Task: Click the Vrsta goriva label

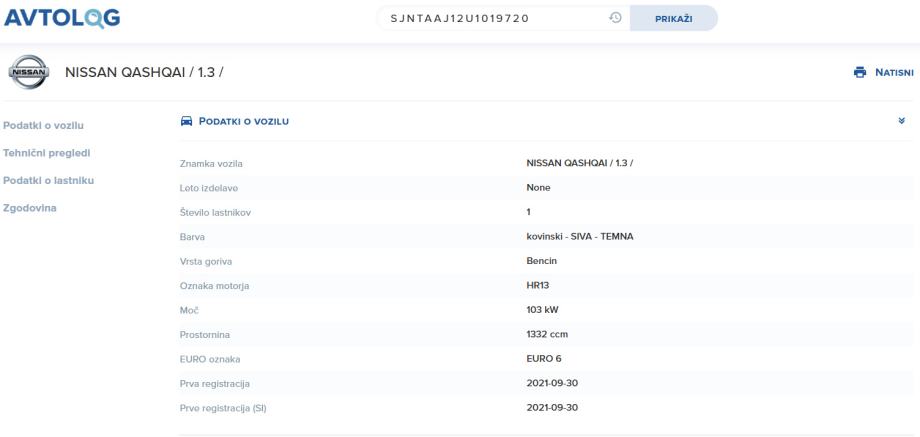Action: (206, 262)
